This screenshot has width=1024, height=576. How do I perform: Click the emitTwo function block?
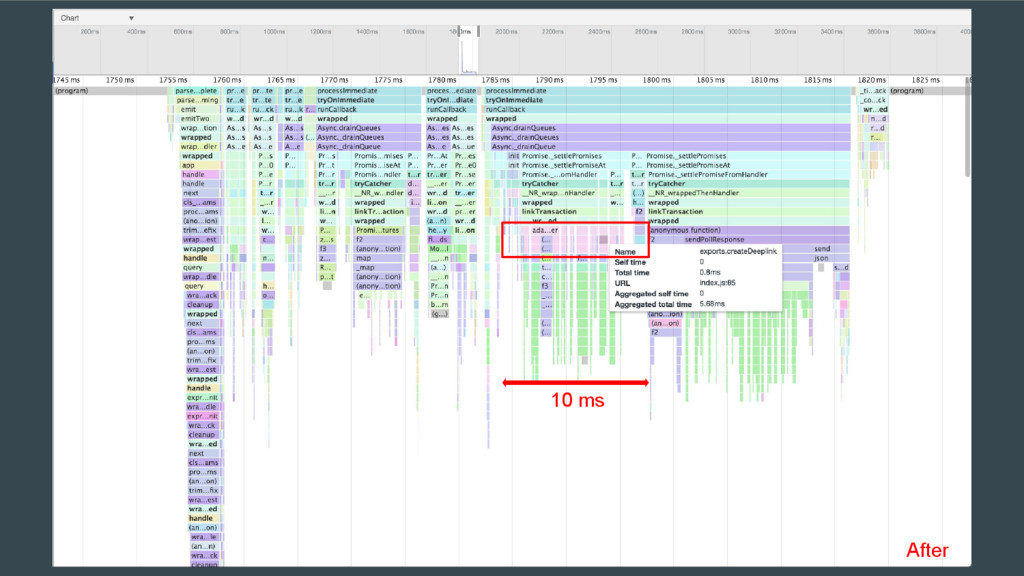[198, 119]
